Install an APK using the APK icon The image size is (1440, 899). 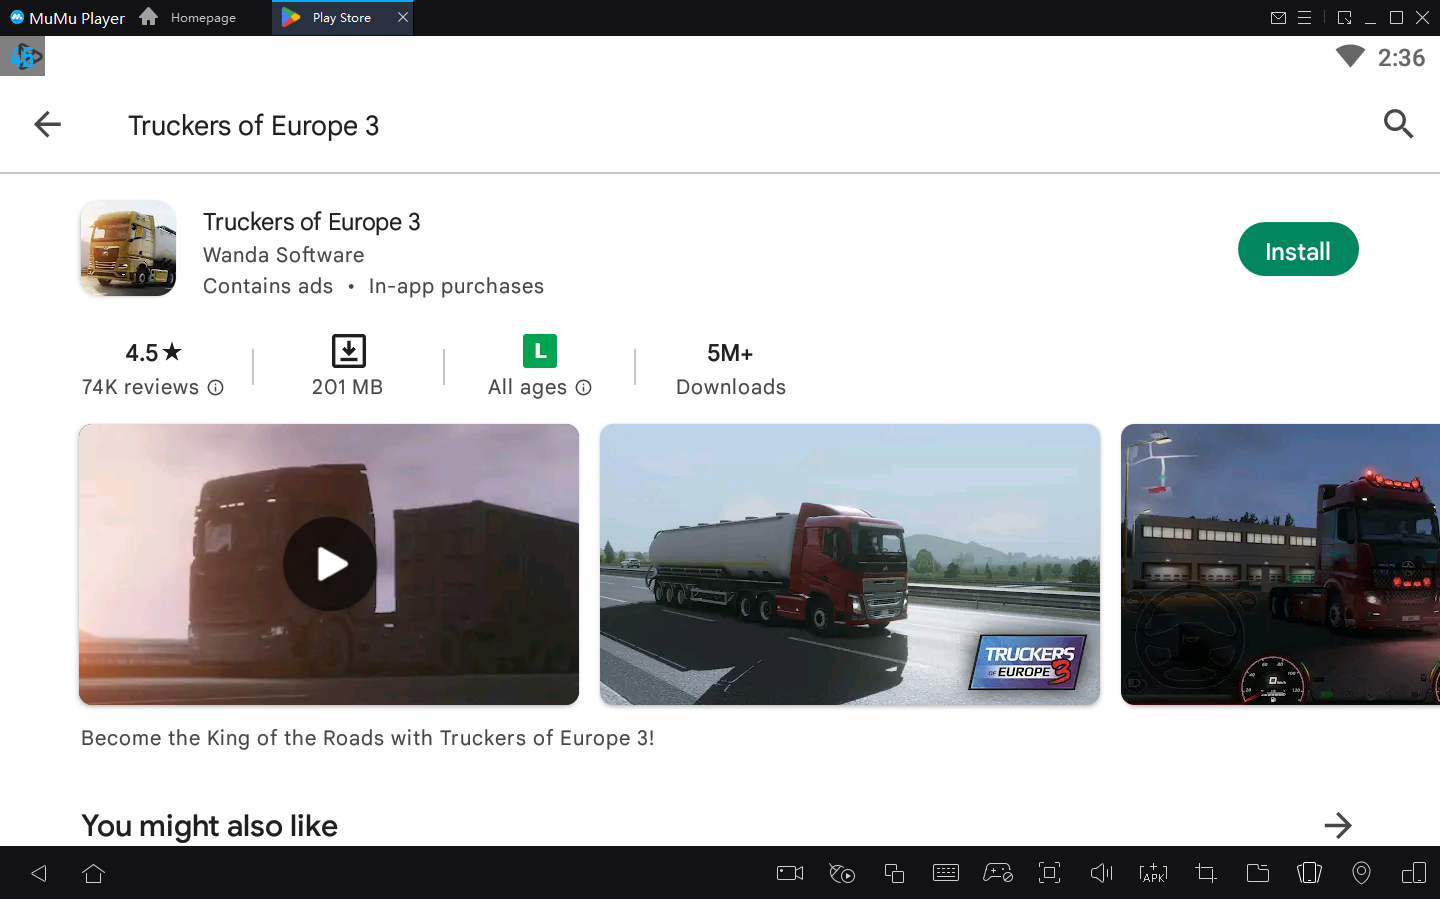(x=1153, y=873)
